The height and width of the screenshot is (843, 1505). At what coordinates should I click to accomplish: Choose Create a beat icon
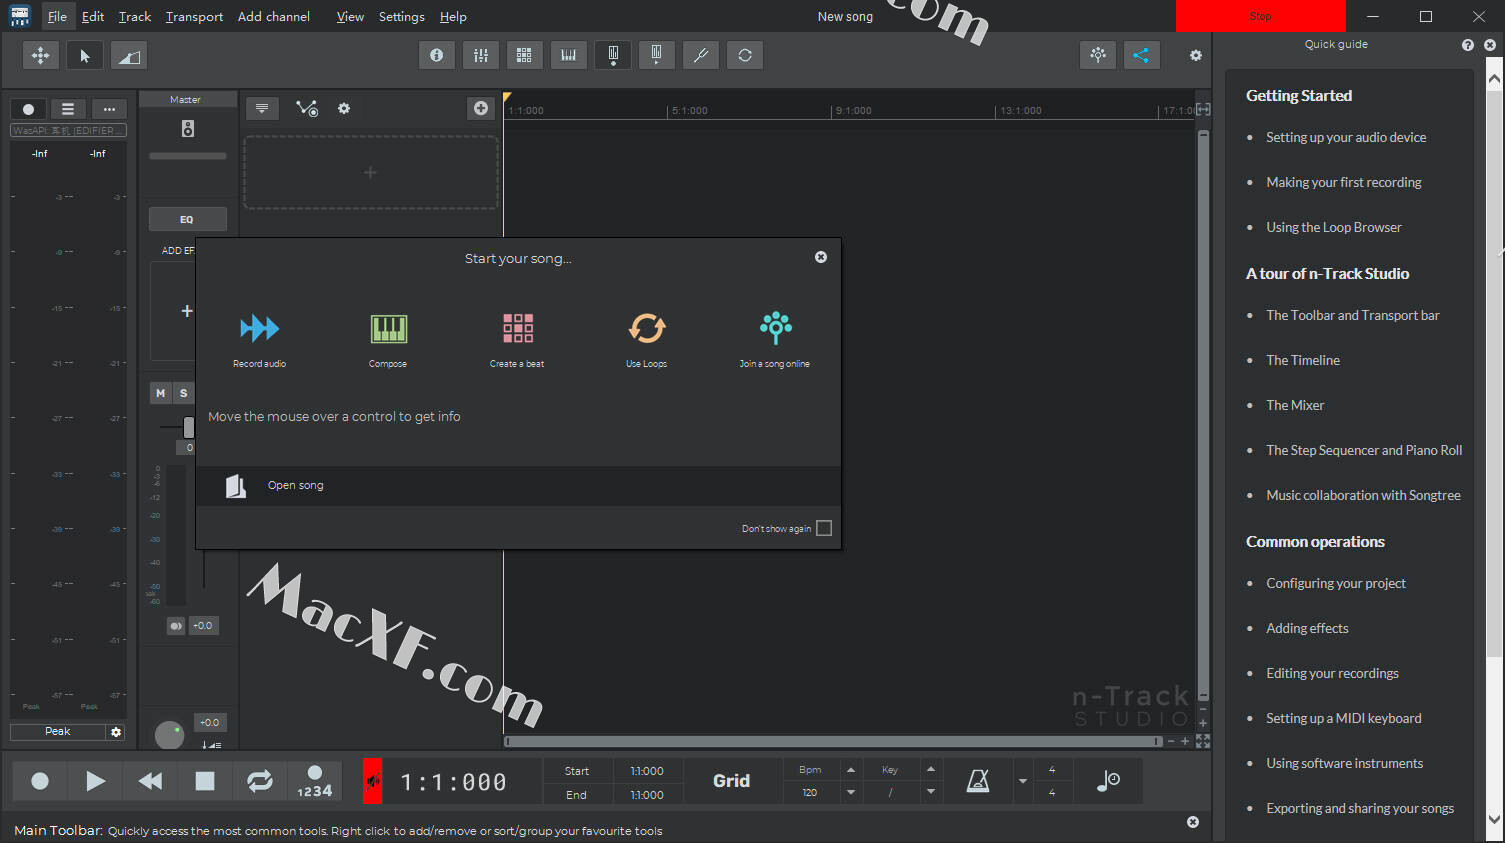517,328
